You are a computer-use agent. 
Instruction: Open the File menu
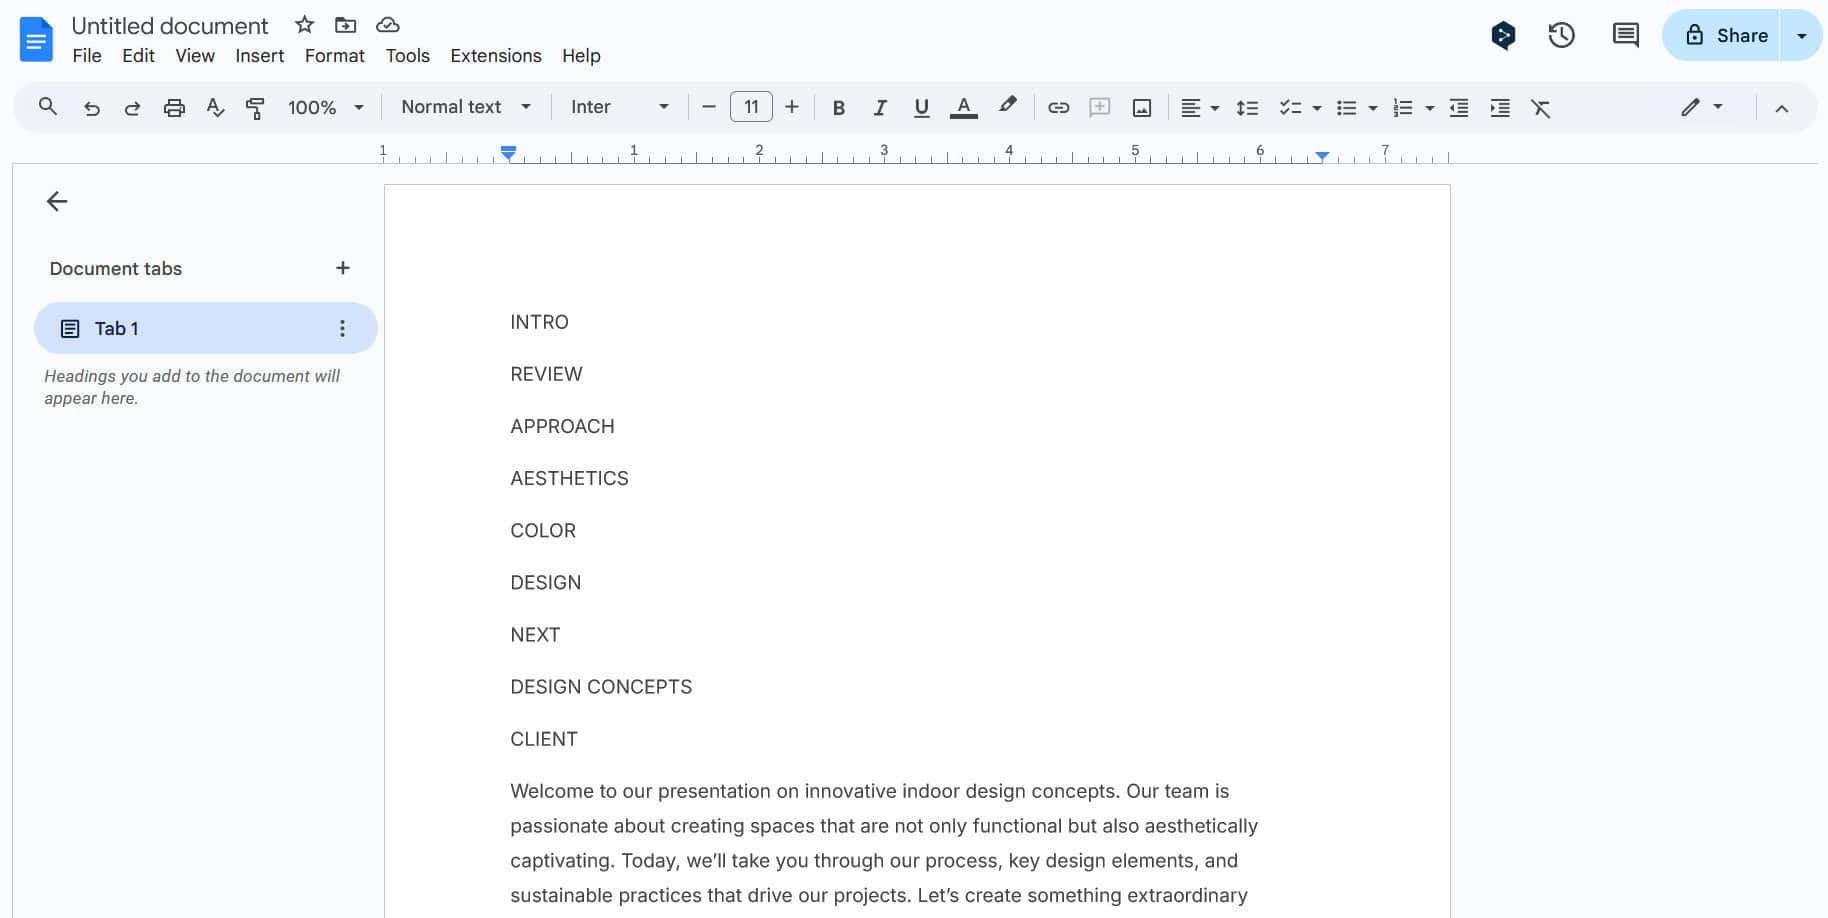[x=87, y=56]
